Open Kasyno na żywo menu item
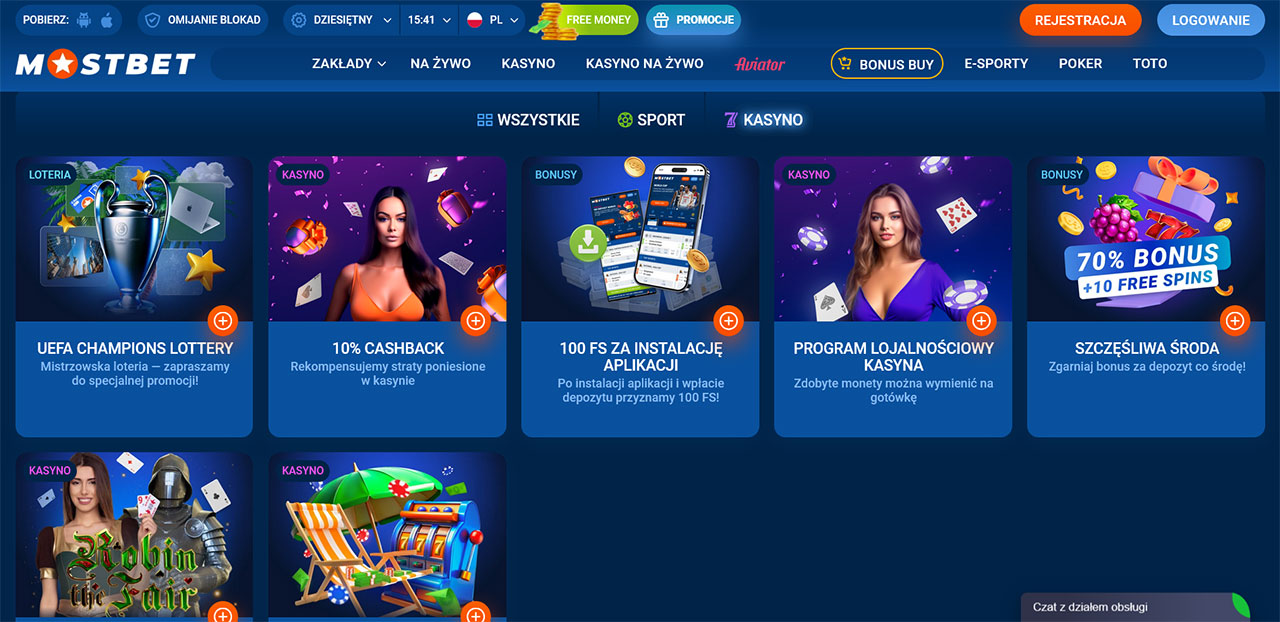 (644, 64)
